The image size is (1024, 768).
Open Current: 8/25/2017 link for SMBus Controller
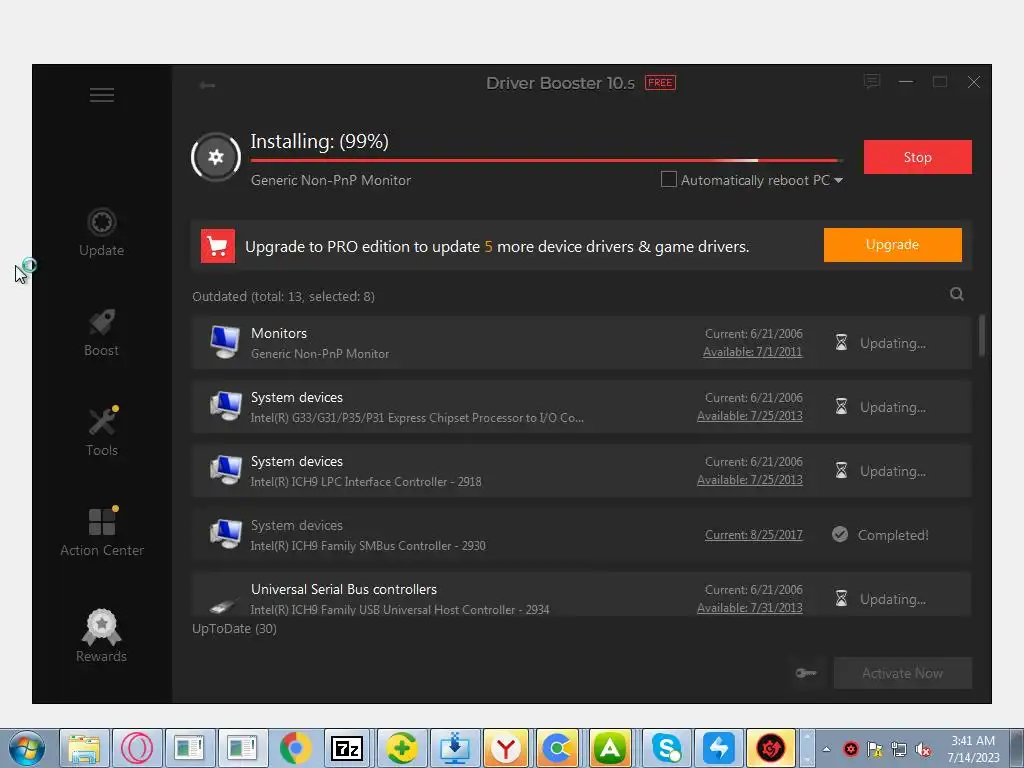pyautogui.click(x=754, y=535)
